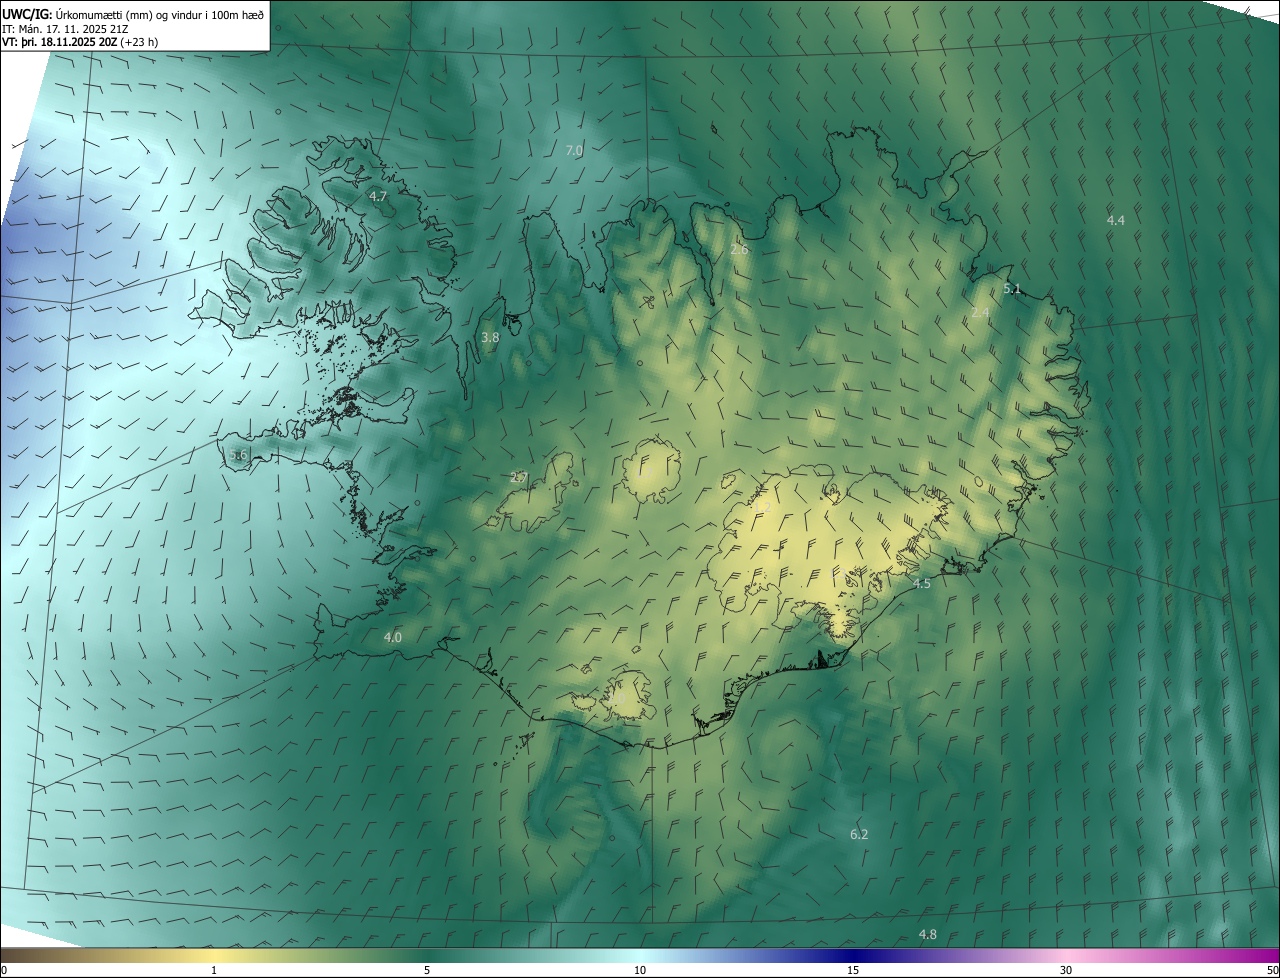Click the colour scale label 10
This screenshot has height=978, width=1280.
pyautogui.click(x=640, y=971)
